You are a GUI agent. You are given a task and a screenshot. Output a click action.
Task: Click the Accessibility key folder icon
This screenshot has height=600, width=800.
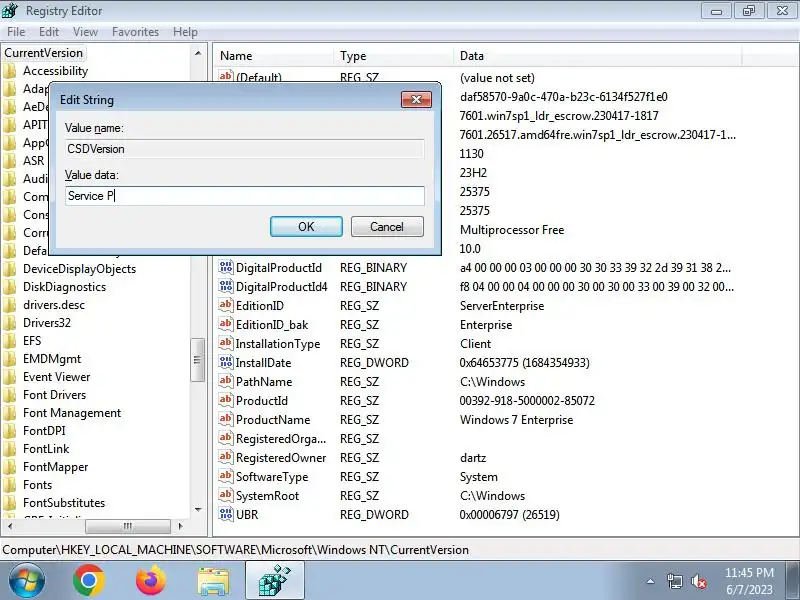click(10, 71)
